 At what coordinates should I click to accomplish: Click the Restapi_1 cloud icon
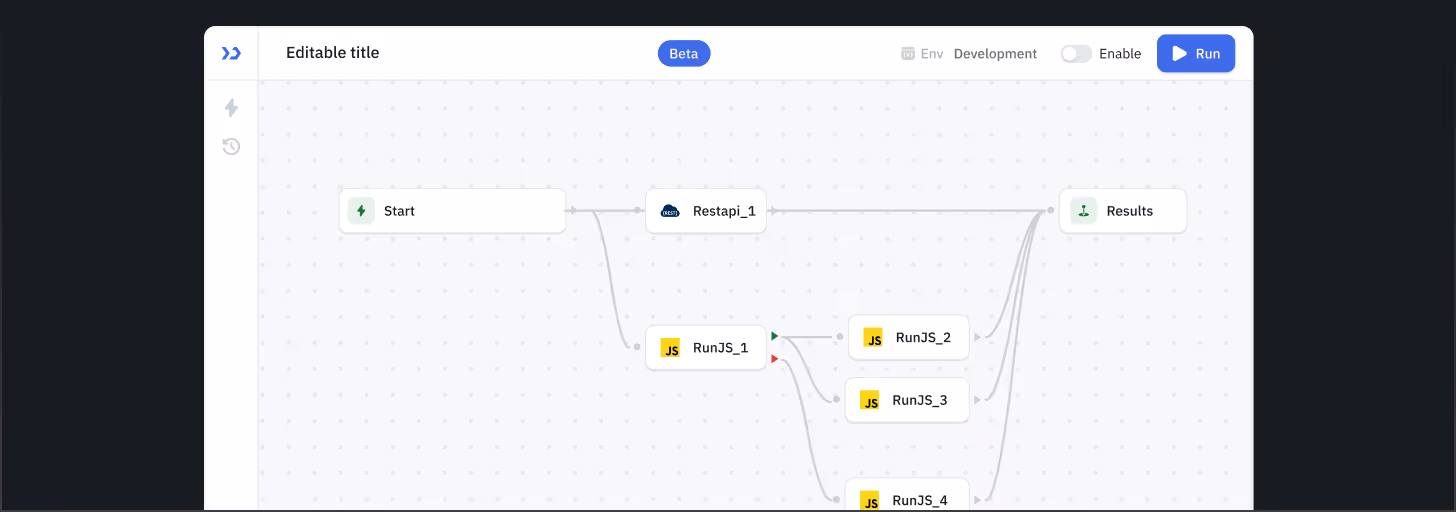pos(670,211)
